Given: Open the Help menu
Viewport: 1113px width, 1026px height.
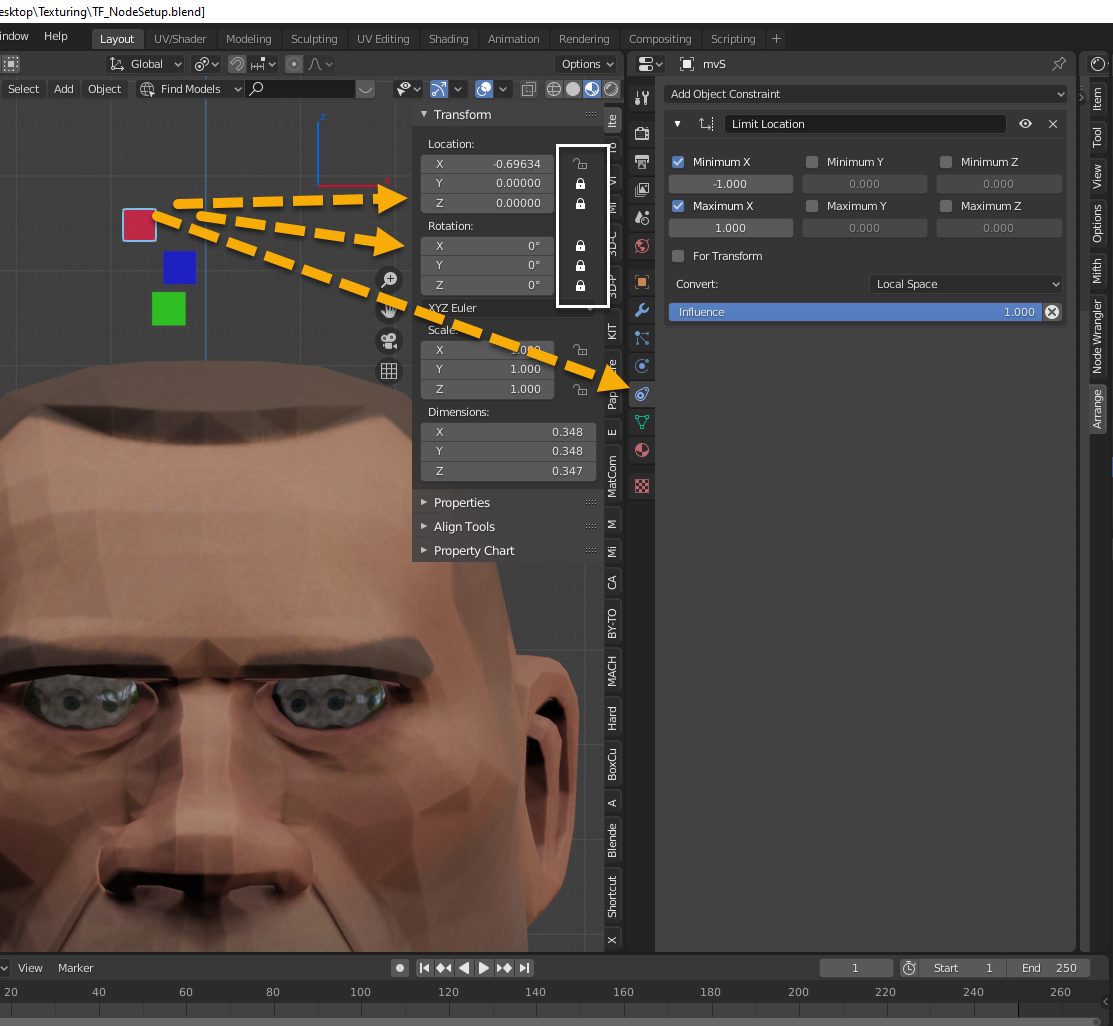Looking at the screenshot, I should [x=55, y=36].
